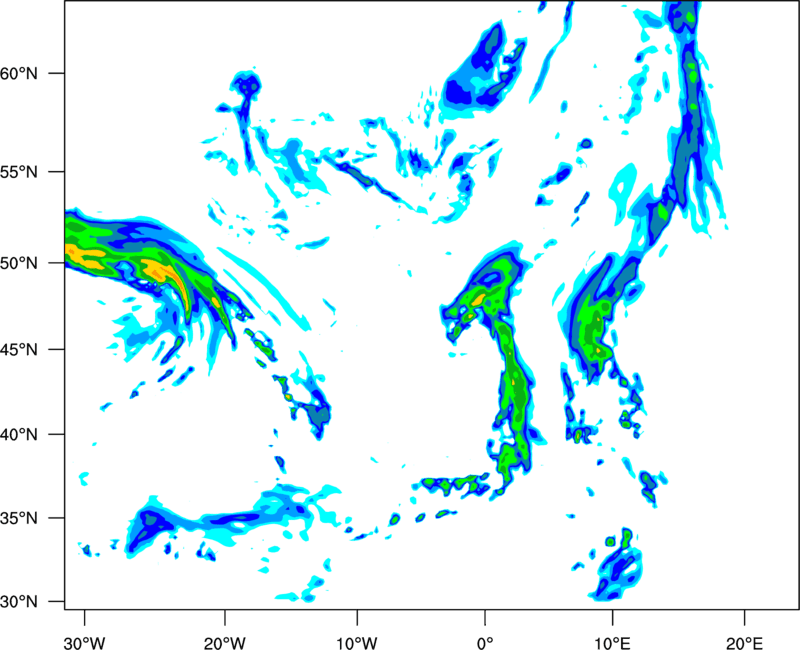Click the 45°N latitude label

(19, 349)
